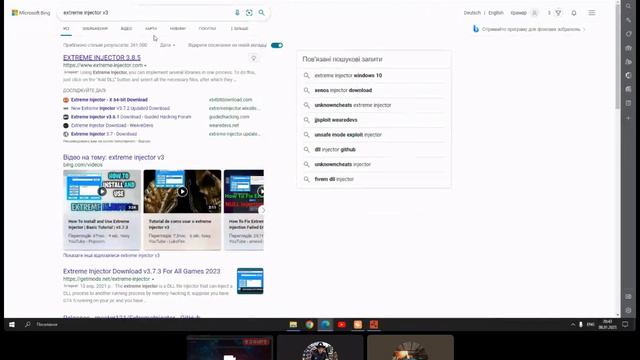Open Extreme Injector Download v3.7.3 result
The image size is (640, 360).
click(x=142, y=271)
